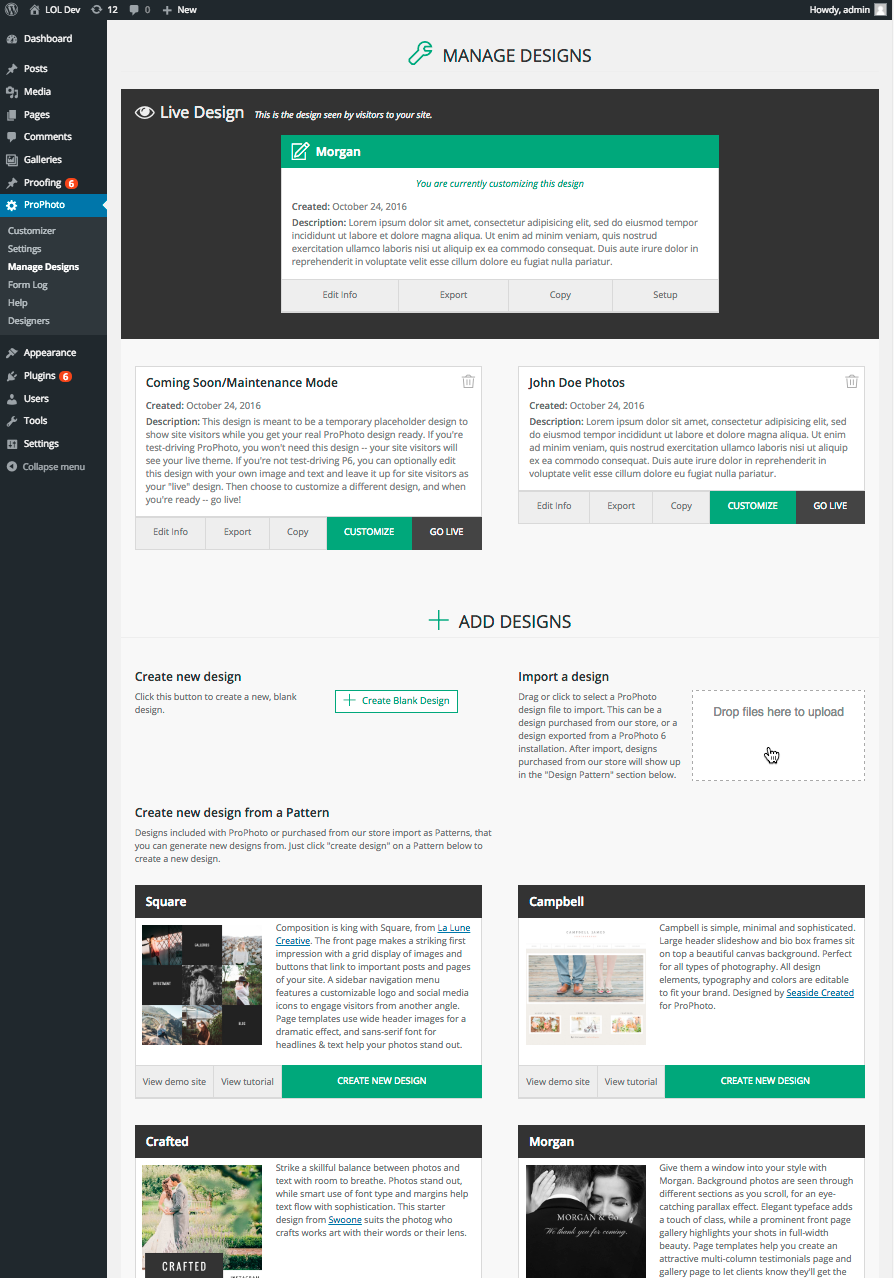894x1278 pixels.
Task: Select Manage Designs in the ProPhoto submenu
Action: click(43, 267)
